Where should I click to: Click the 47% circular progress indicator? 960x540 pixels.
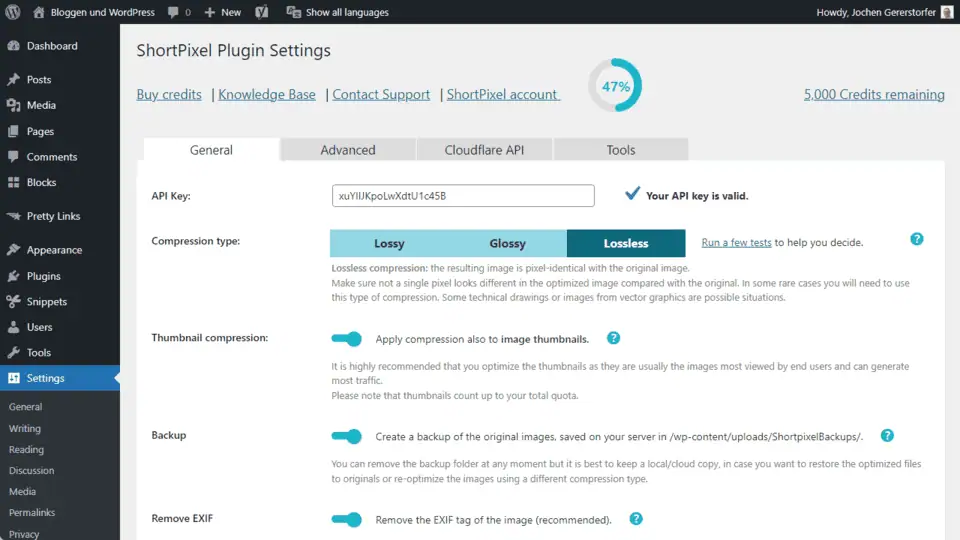pos(614,86)
